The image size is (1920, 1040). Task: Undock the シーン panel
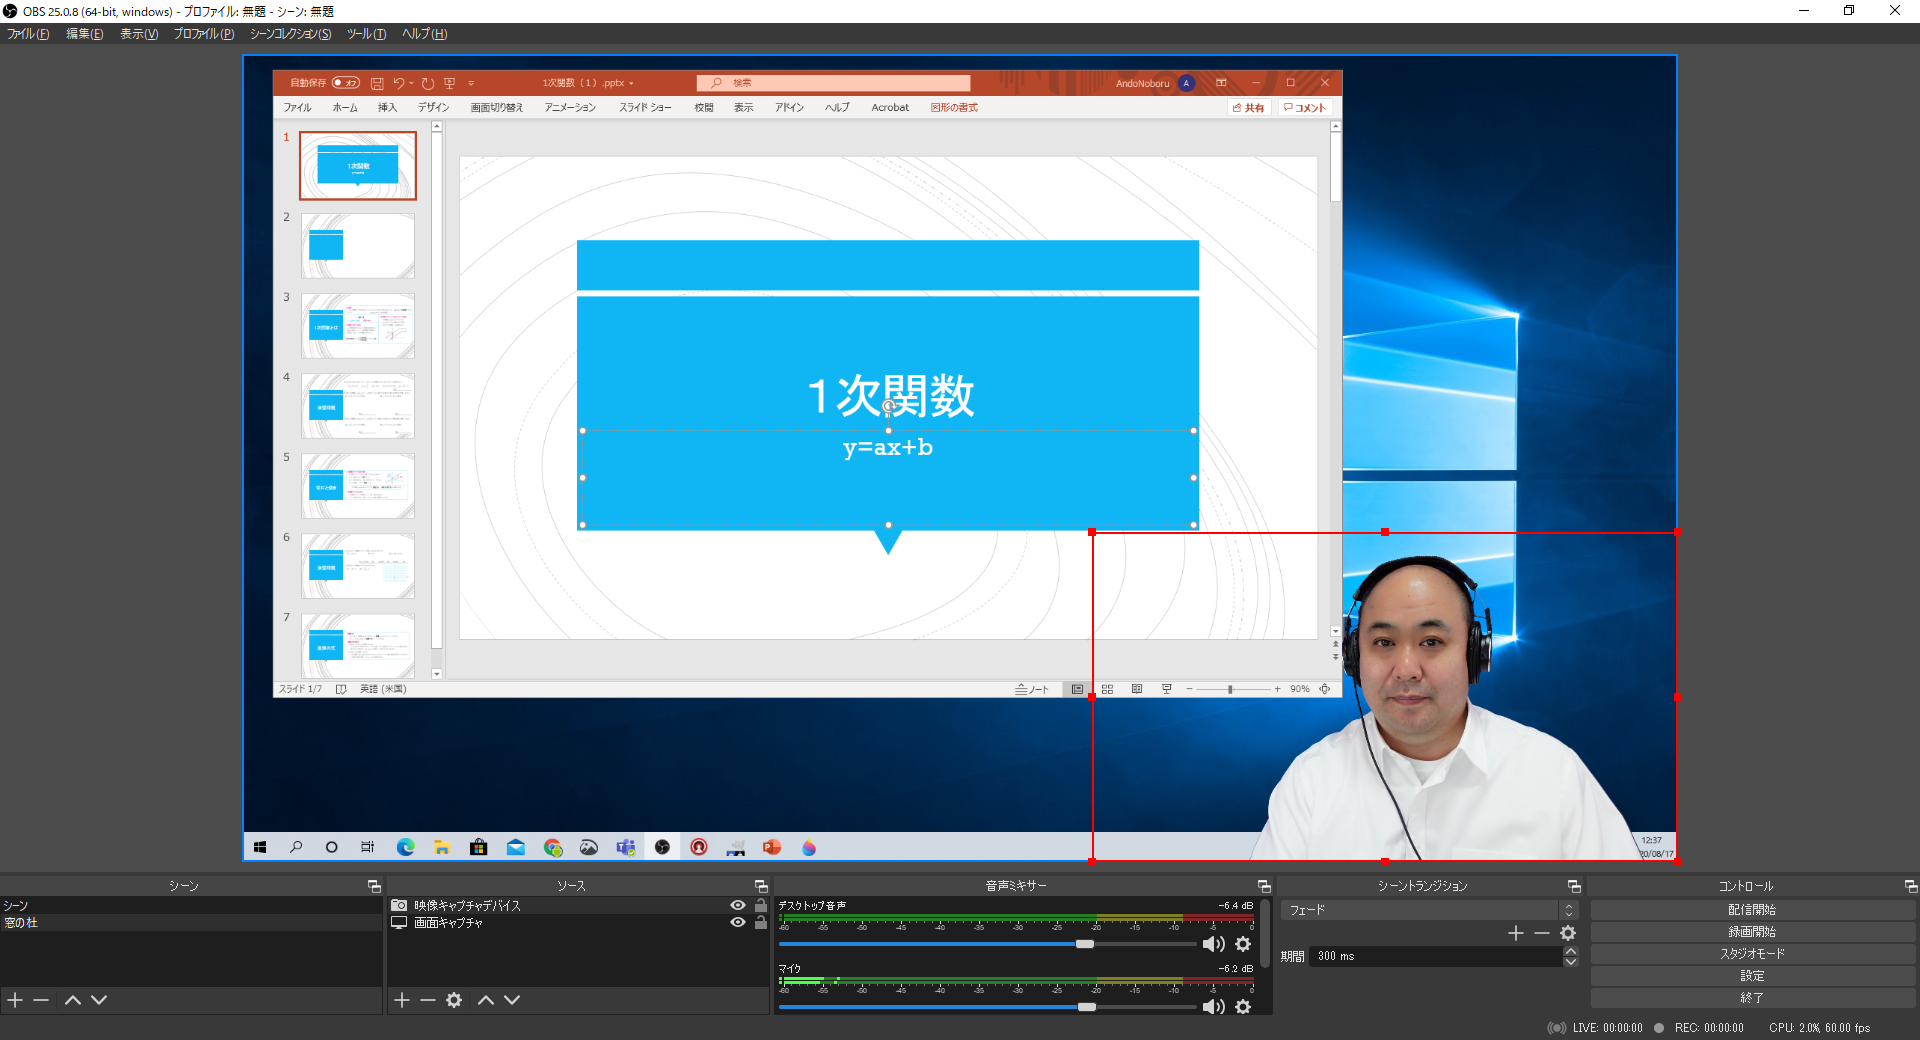point(374,886)
